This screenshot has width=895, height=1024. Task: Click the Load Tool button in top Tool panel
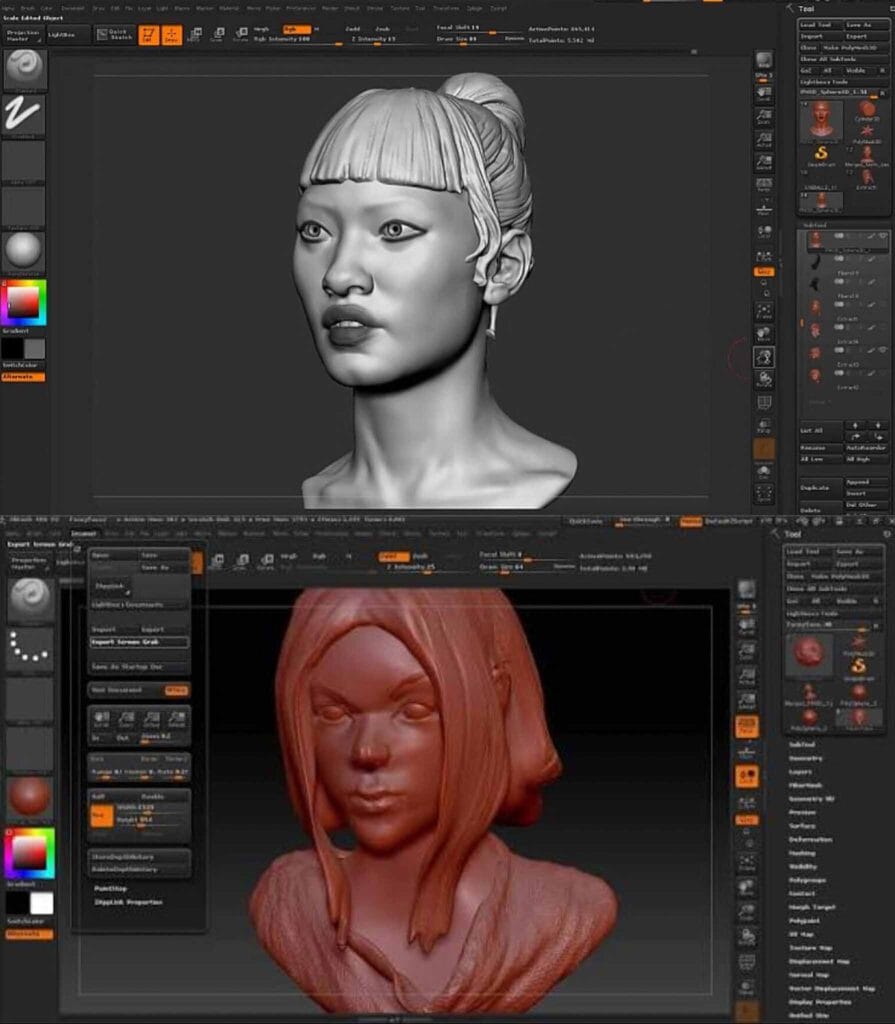pyautogui.click(x=819, y=25)
